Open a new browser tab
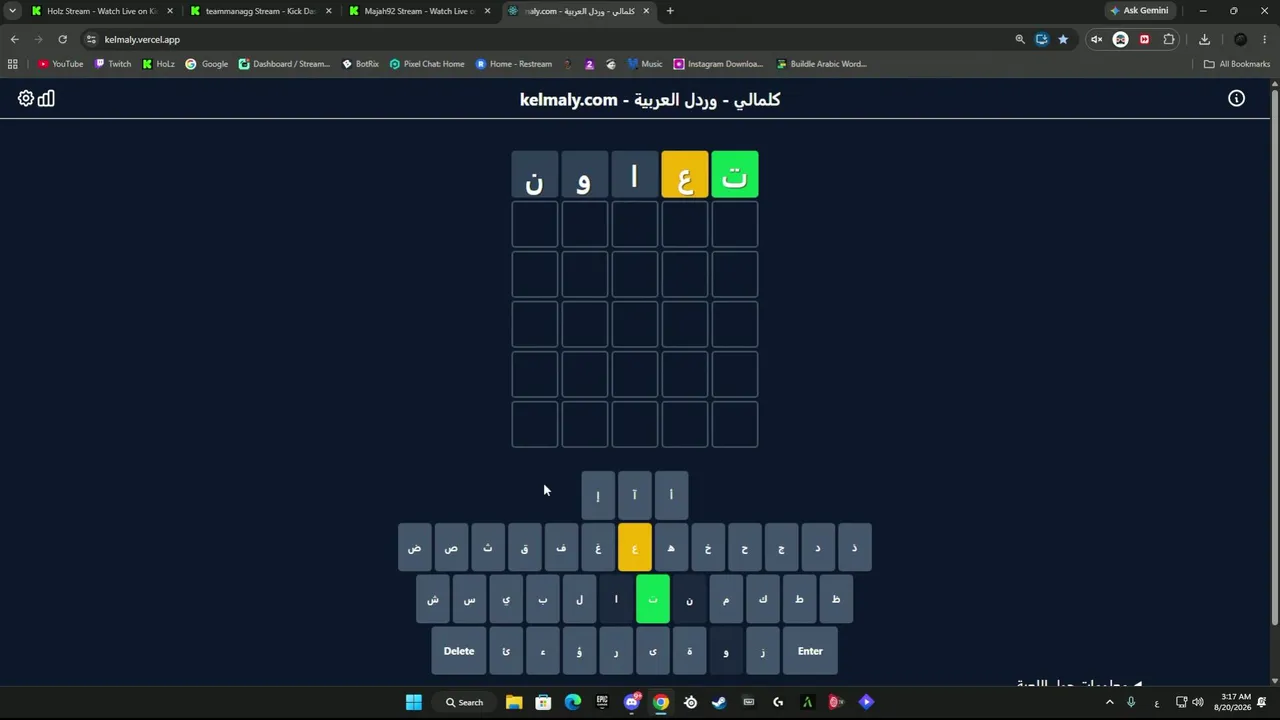Viewport: 1280px width, 720px height. tap(670, 11)
